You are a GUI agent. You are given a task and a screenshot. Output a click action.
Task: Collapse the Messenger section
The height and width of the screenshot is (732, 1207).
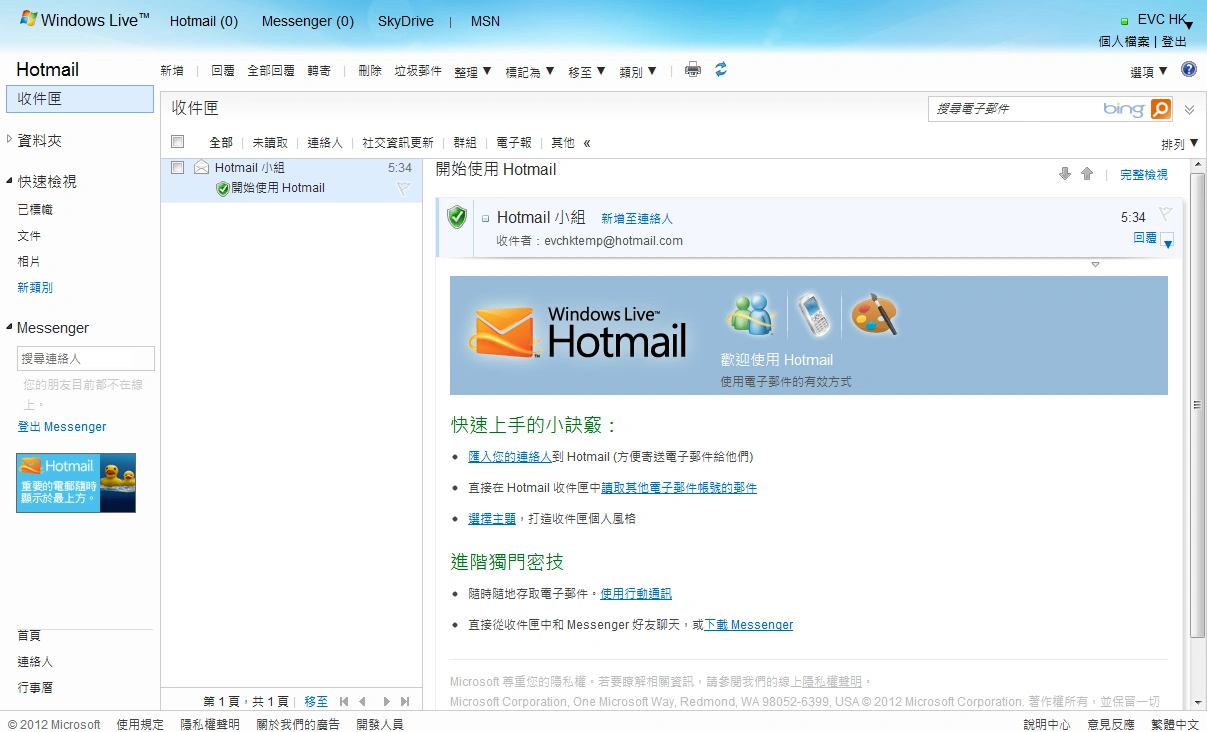click(10, 327)
